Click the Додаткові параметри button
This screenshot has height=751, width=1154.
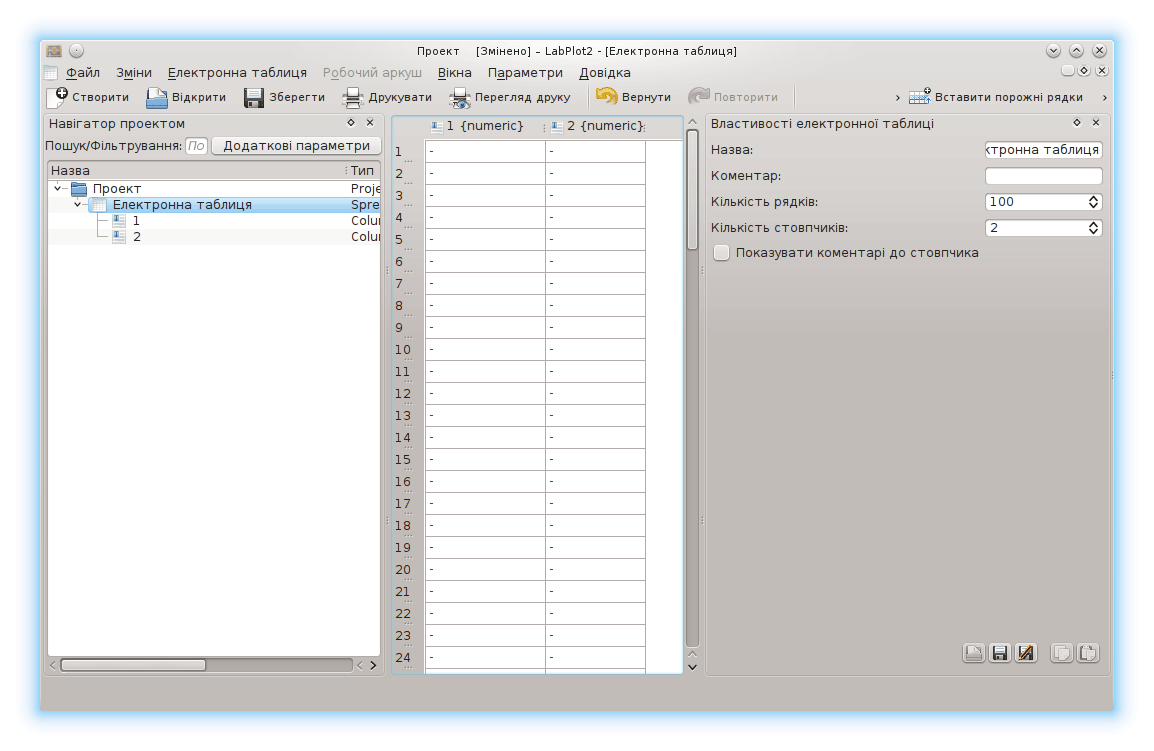296,146
